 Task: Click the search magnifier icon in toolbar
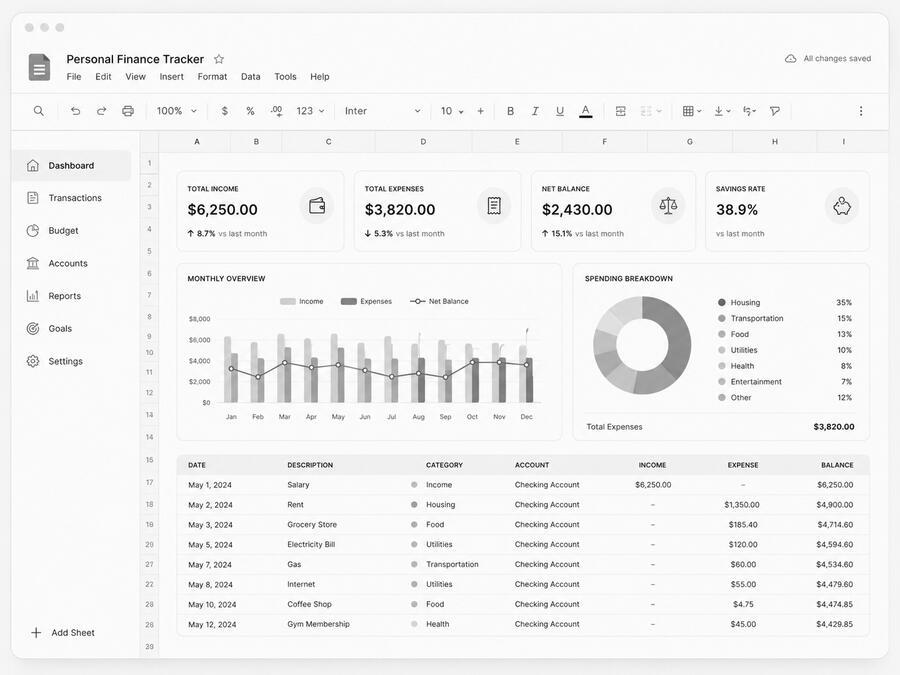(38, 111)
